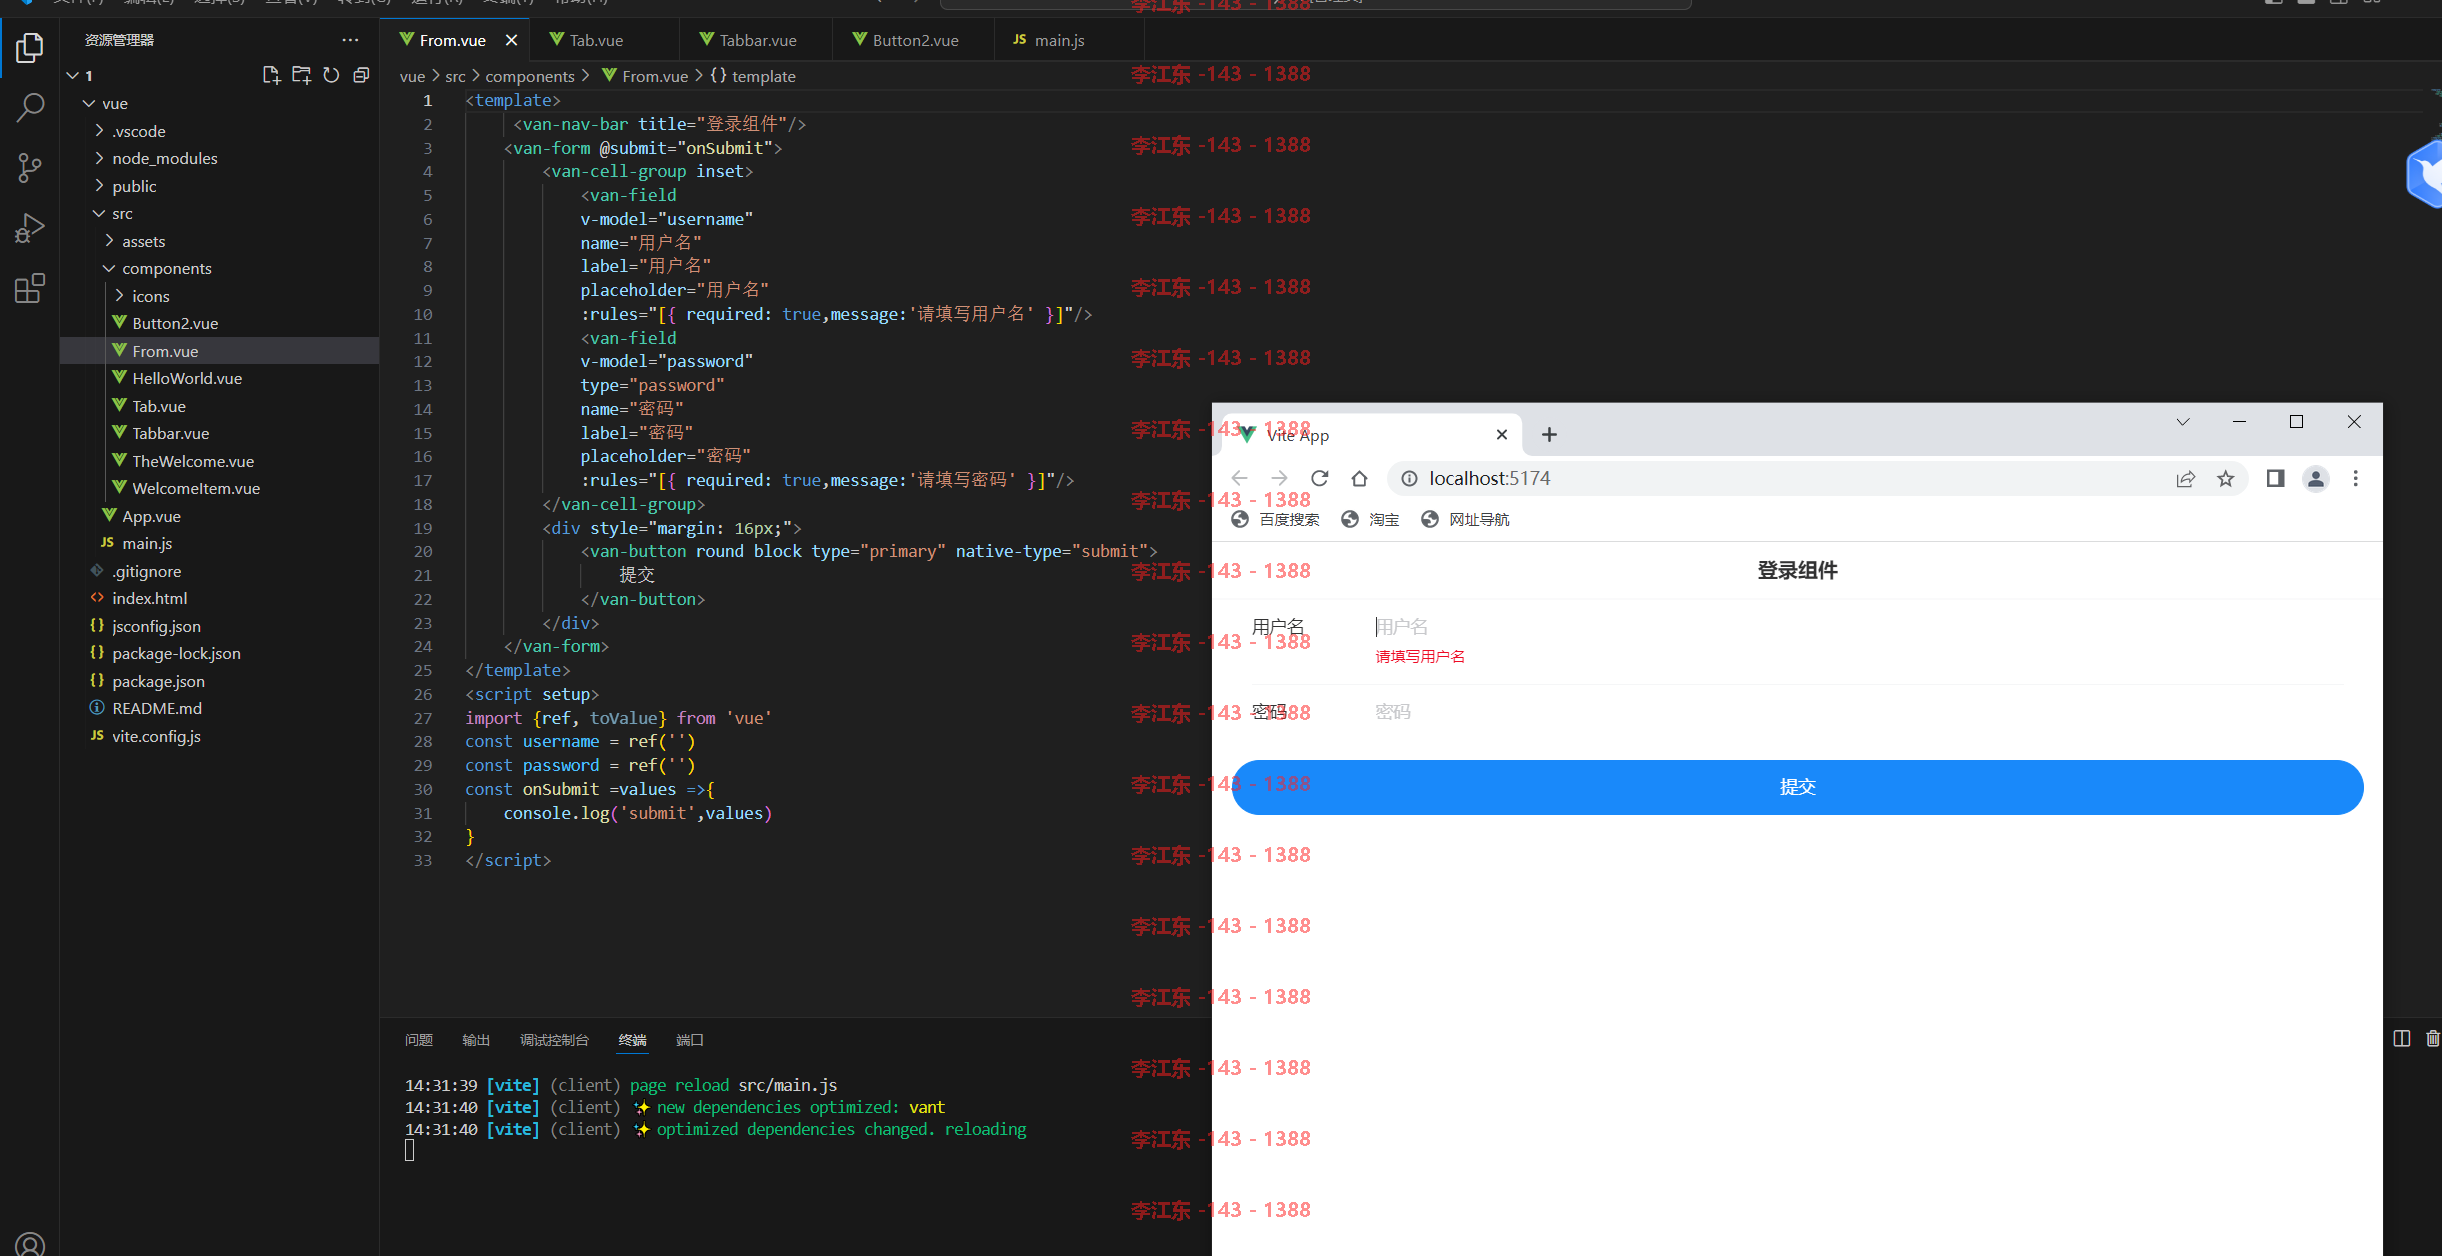Switch to Button2.vue editor tab

click(x=915, y=40)
